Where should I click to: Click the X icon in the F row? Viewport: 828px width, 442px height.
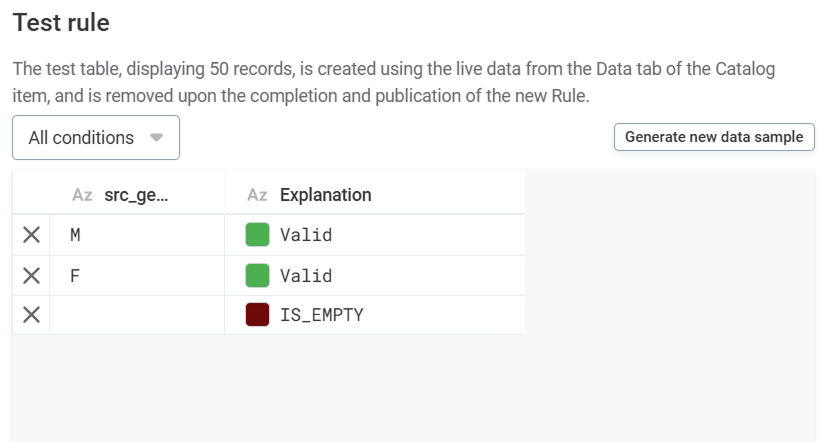tap(31, 275)
